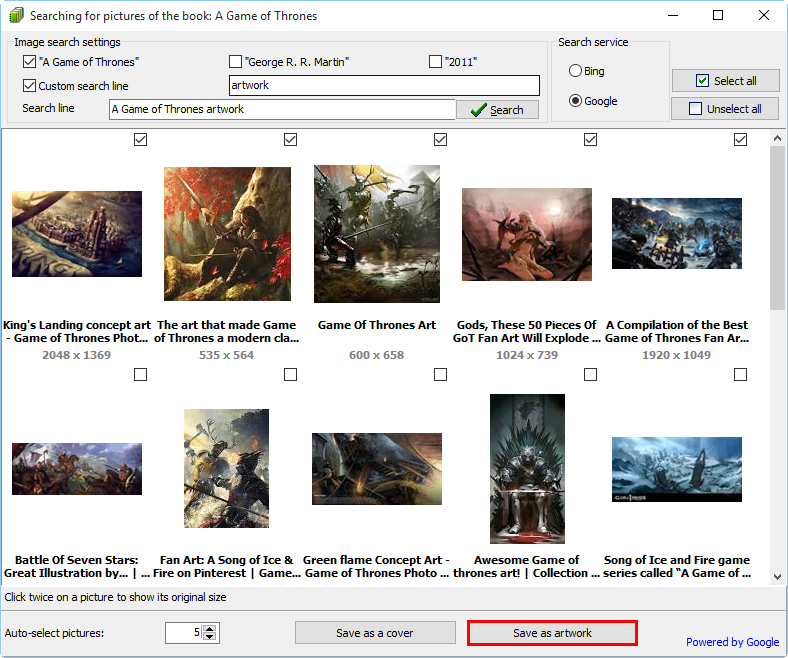The image size is (788, 658).
Task: Select the Google search service
Action: 575,101
